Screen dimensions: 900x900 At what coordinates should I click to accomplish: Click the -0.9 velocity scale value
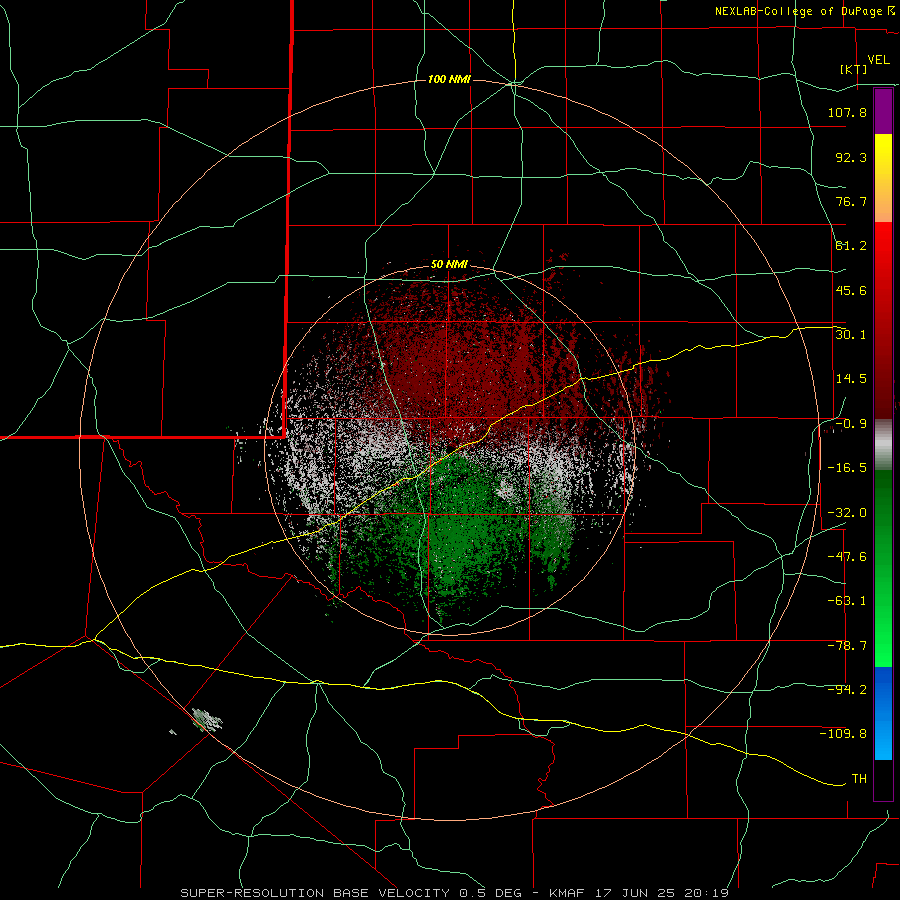(x=851, y=424)
